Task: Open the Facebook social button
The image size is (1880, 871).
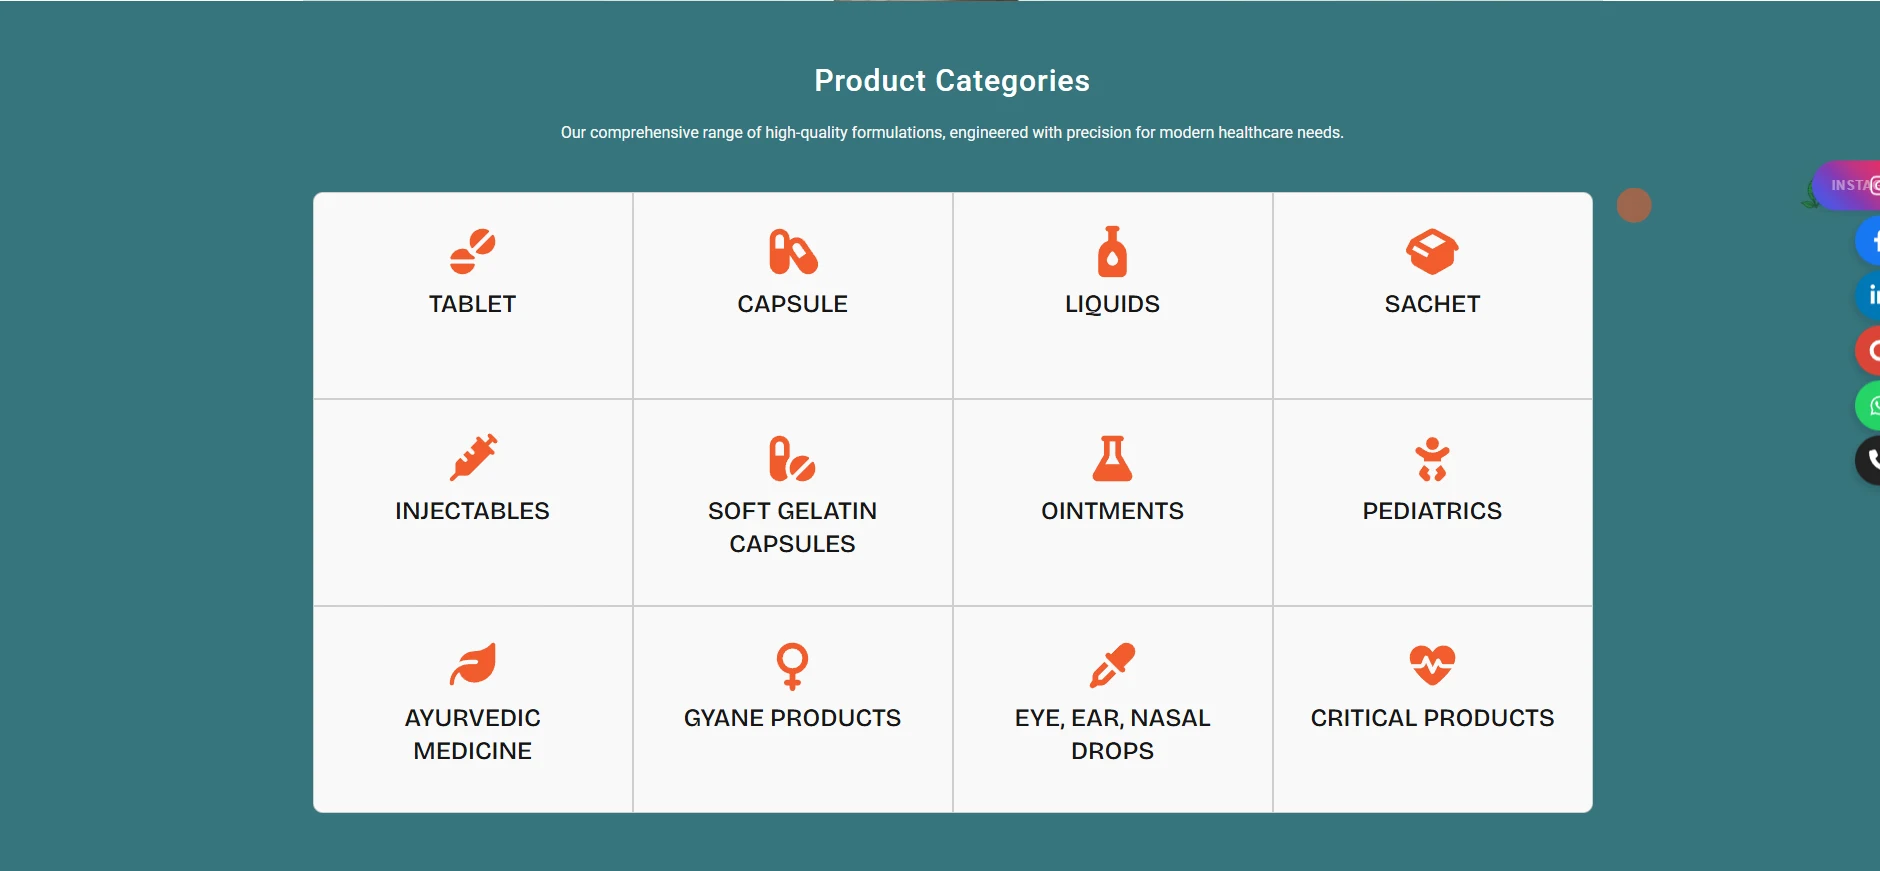Action: click(x=1868, y=241)
